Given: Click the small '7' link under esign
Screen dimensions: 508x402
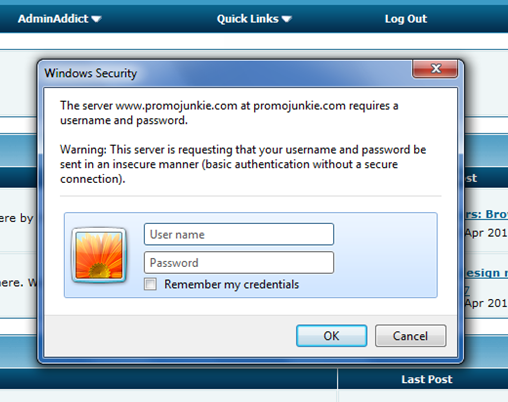Looking at the screenshot, I should 467,290.
